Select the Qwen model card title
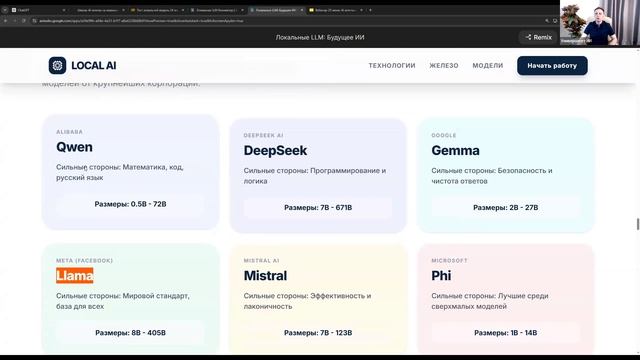Image resolution: width=640 pixels, height=360 pixels. (x=74, y=147)
